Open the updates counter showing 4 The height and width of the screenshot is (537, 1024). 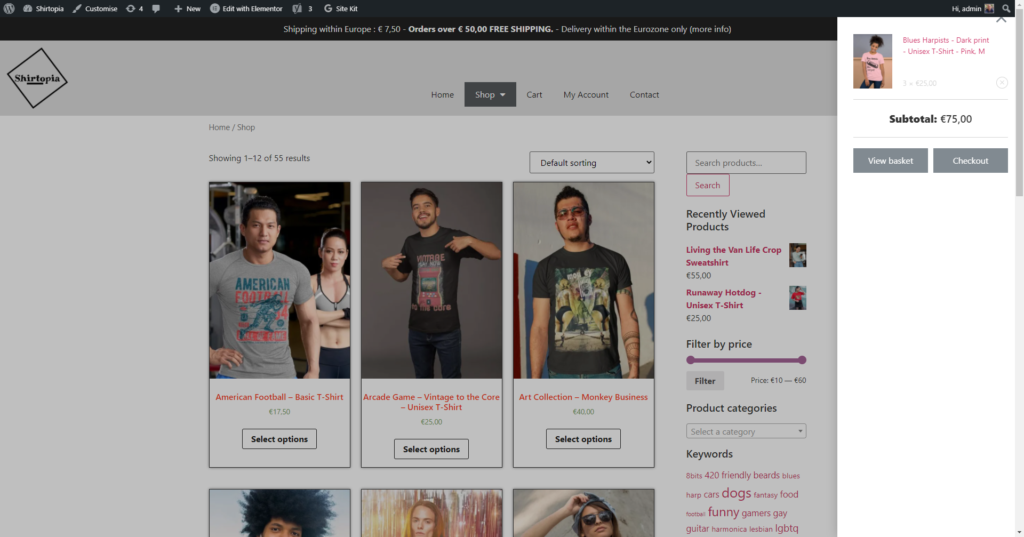tap(134, 8)
